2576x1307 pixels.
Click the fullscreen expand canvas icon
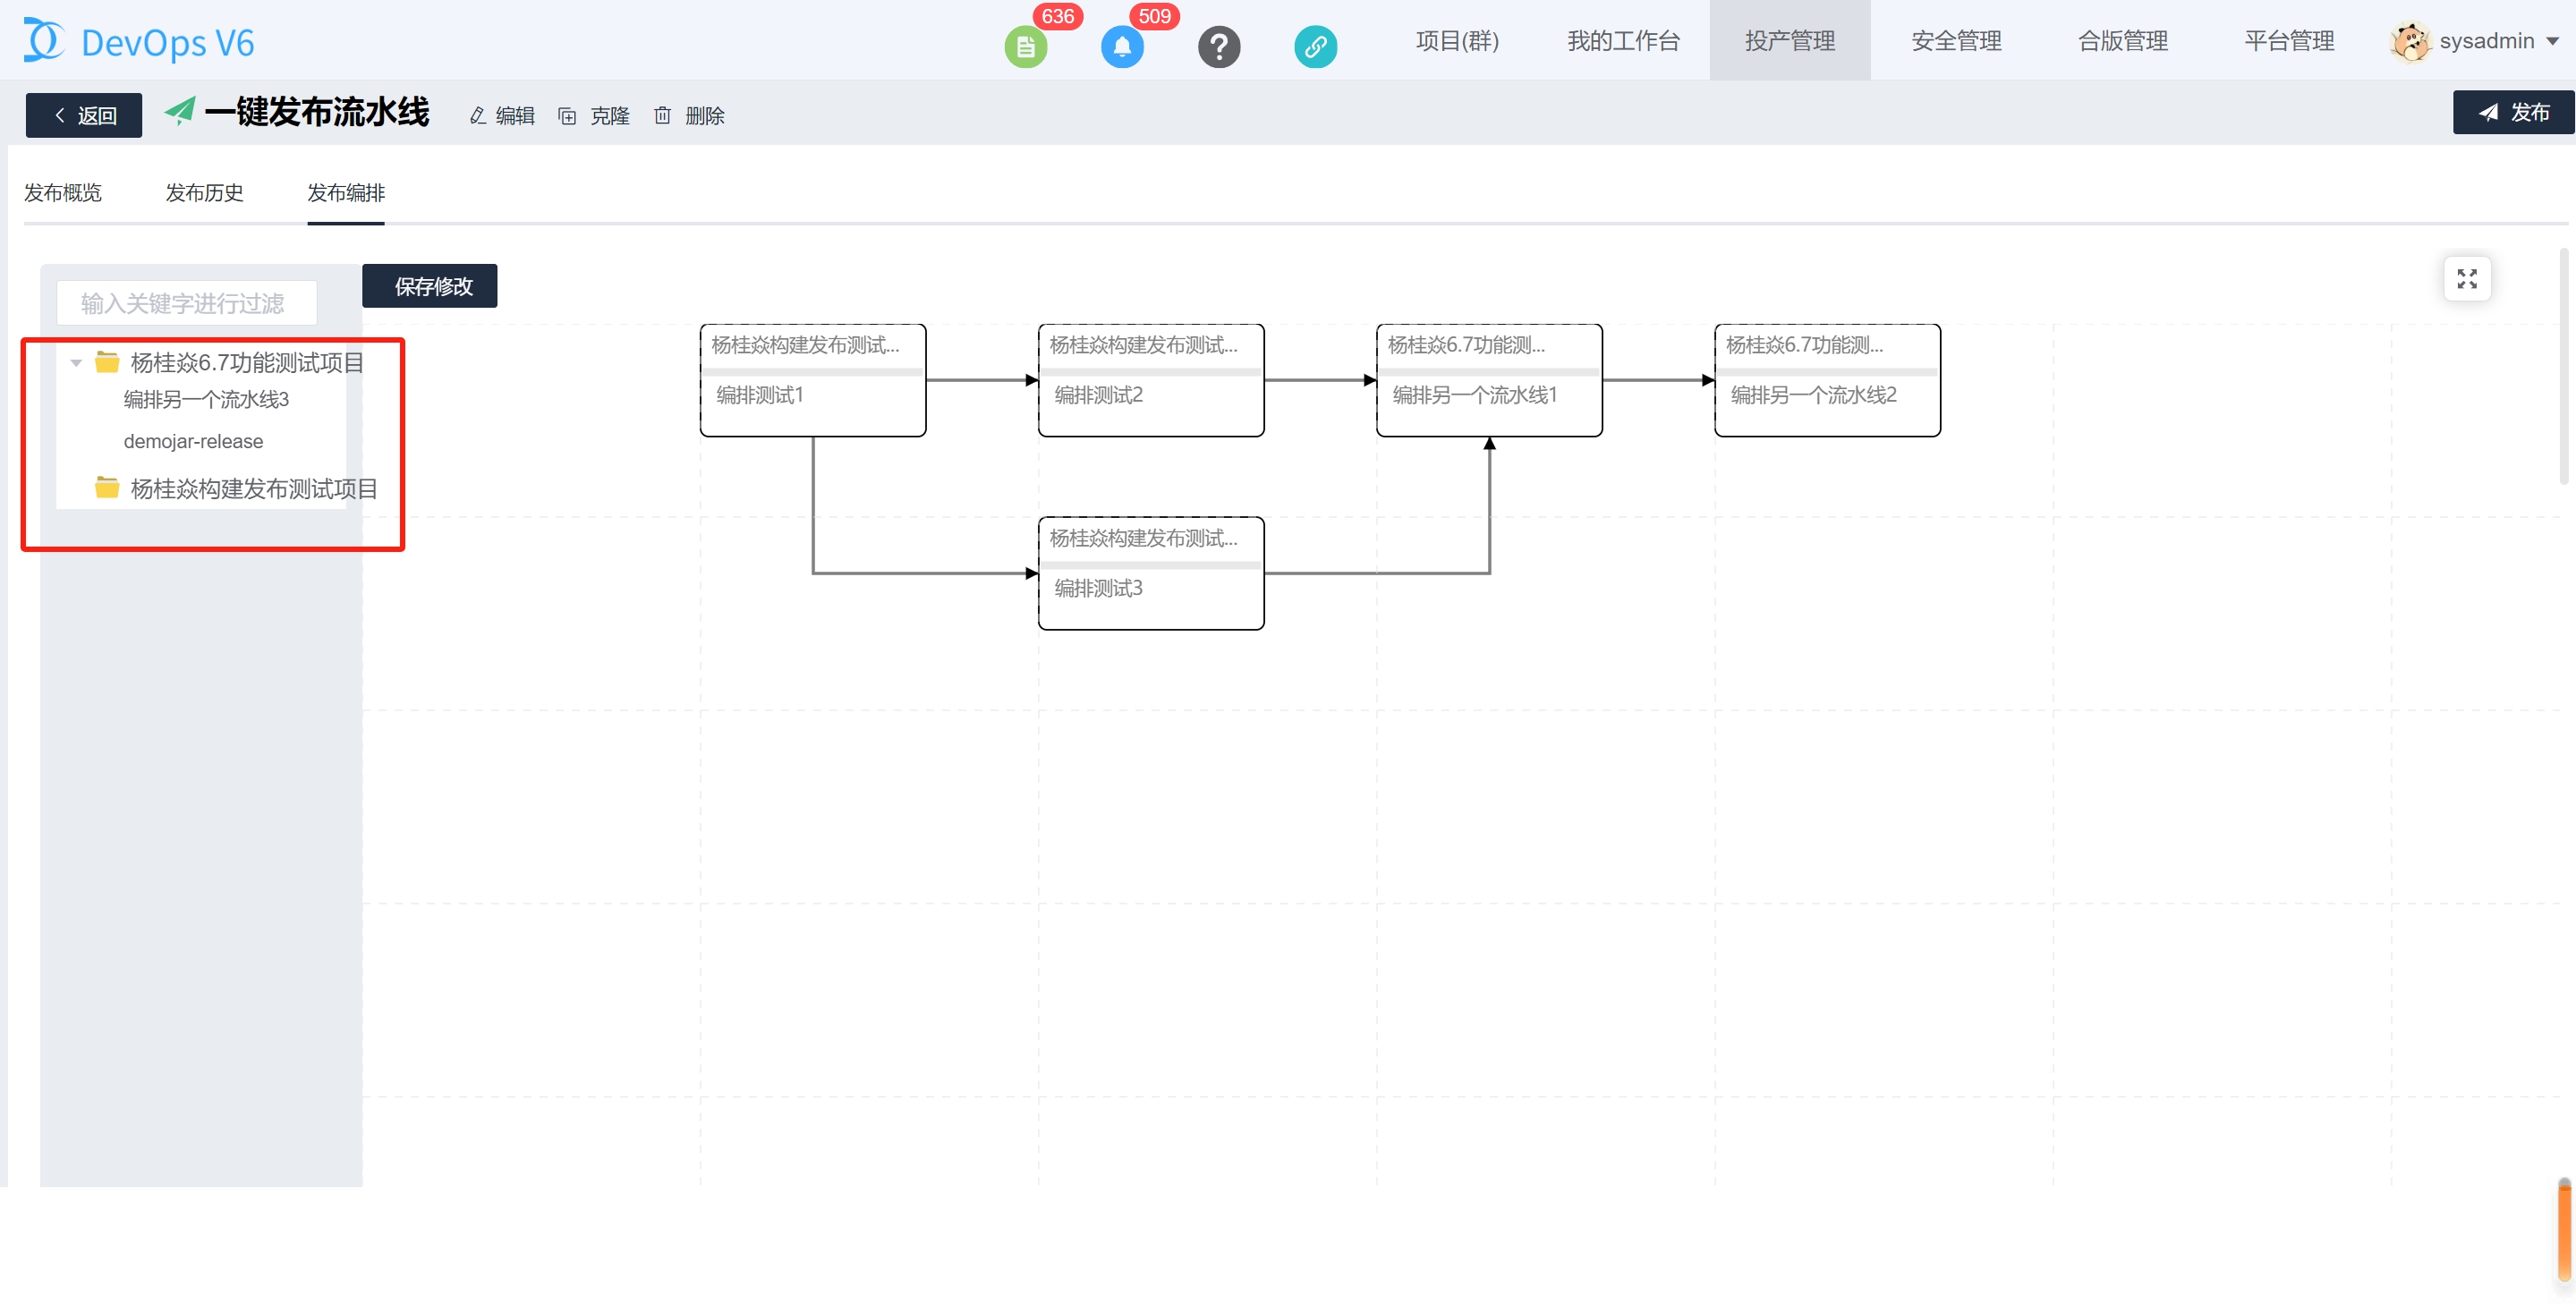point(2466,279)
